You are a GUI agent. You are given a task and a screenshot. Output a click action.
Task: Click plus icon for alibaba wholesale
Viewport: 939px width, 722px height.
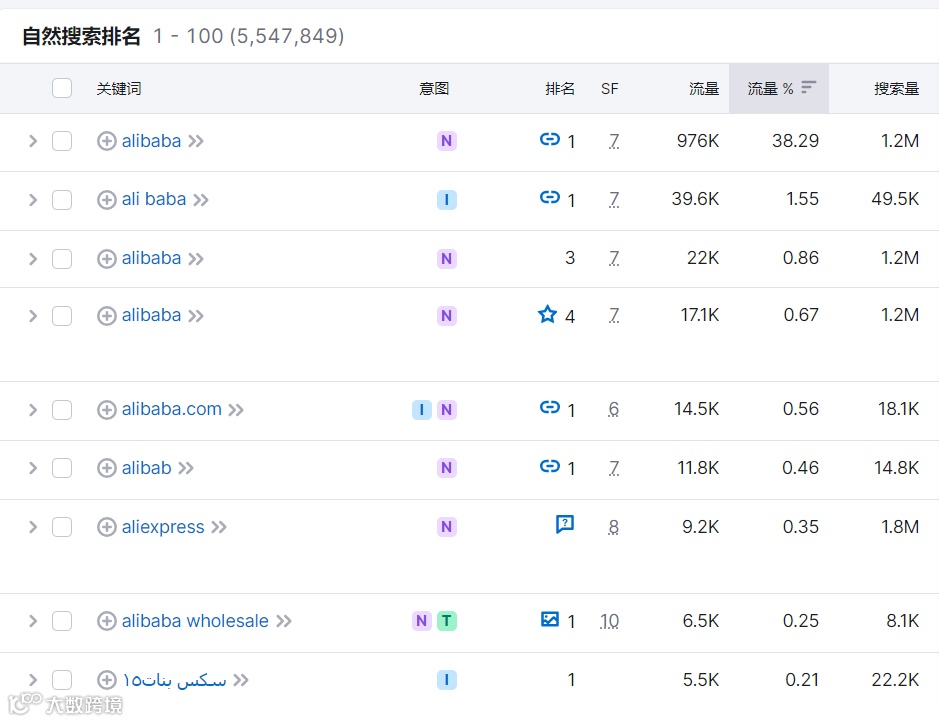pyautogui.click(x=107, y=621)
